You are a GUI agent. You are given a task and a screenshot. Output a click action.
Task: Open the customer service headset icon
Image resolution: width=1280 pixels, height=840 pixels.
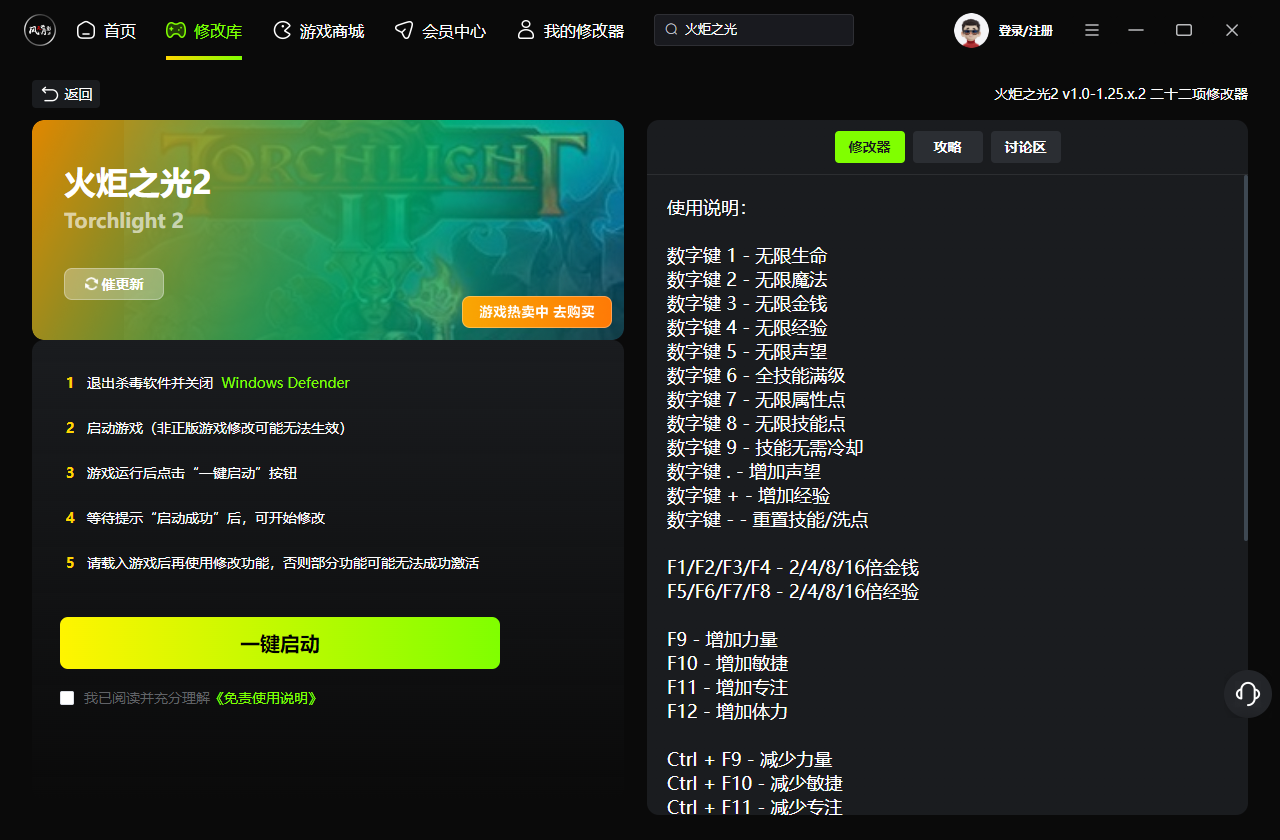pos(1248,694)
